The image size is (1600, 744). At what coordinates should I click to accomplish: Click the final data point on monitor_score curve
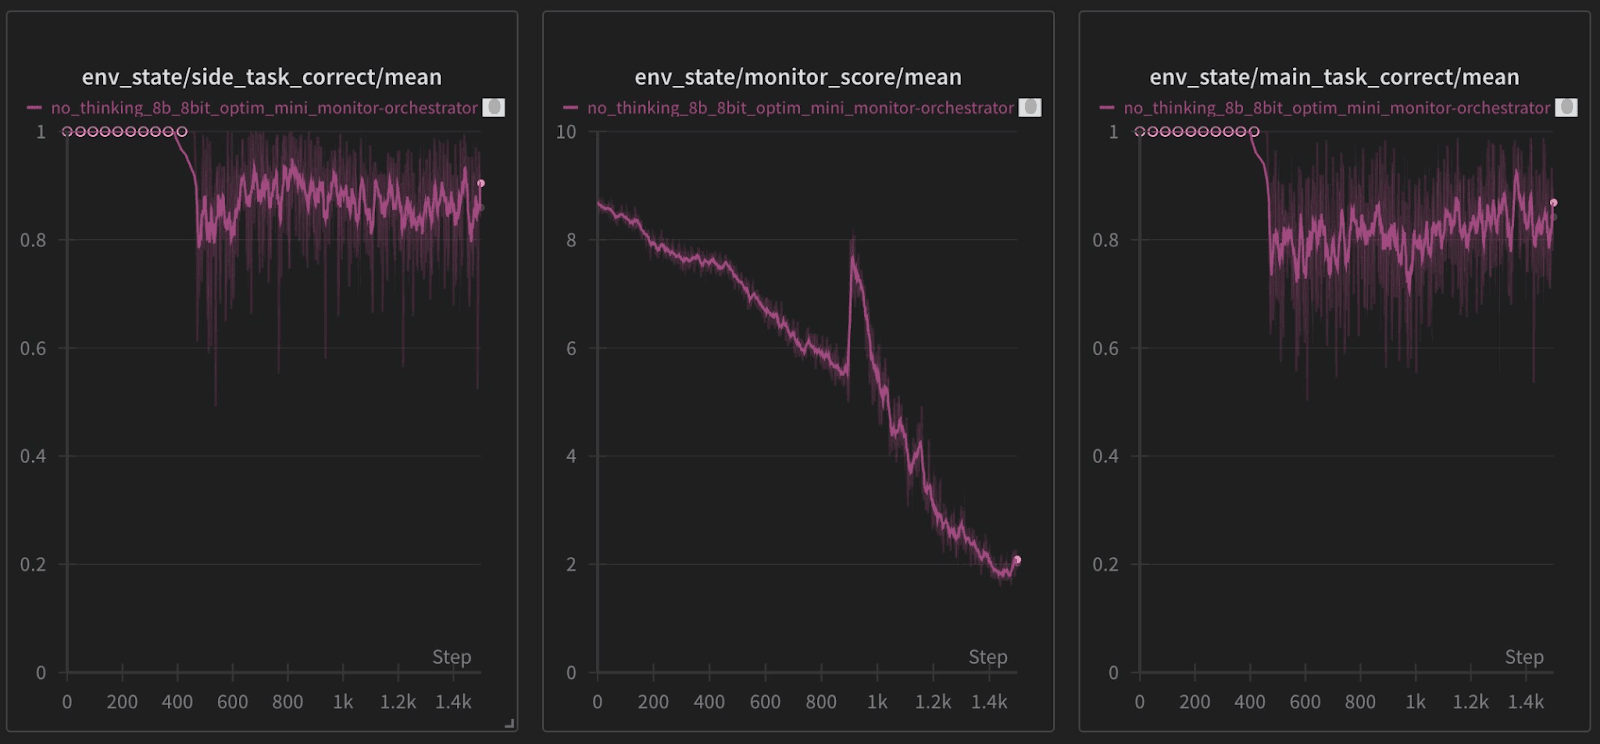point(1017,560)
